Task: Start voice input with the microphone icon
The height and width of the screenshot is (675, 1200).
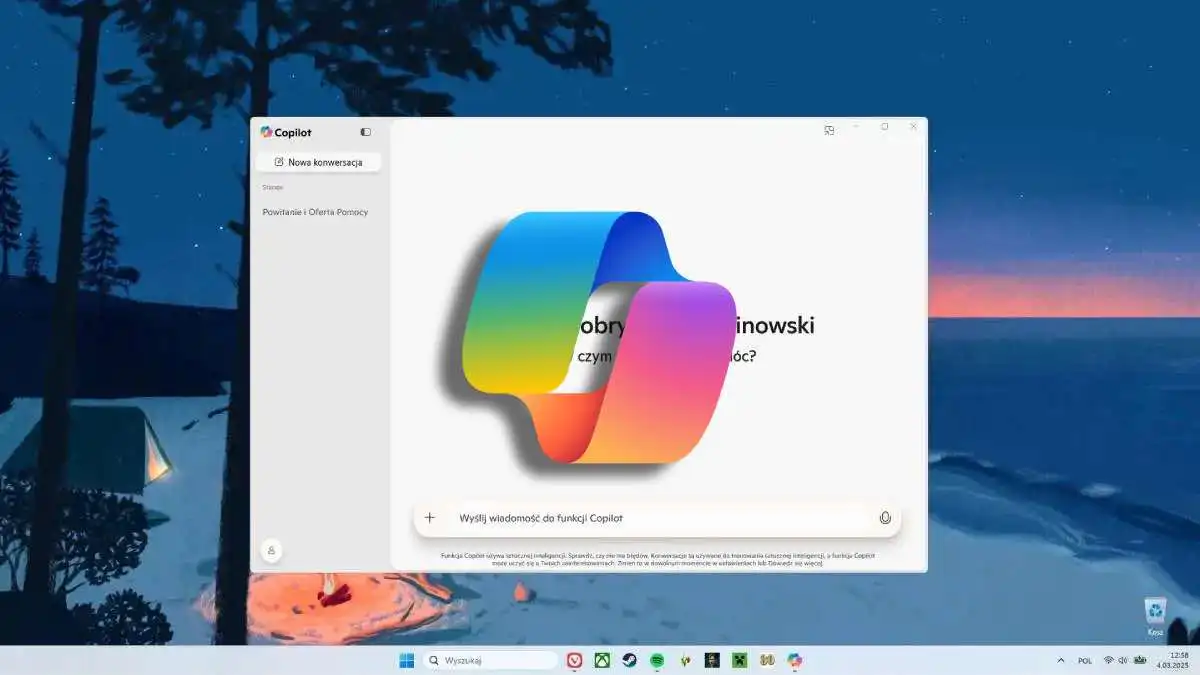Action: 886,517
